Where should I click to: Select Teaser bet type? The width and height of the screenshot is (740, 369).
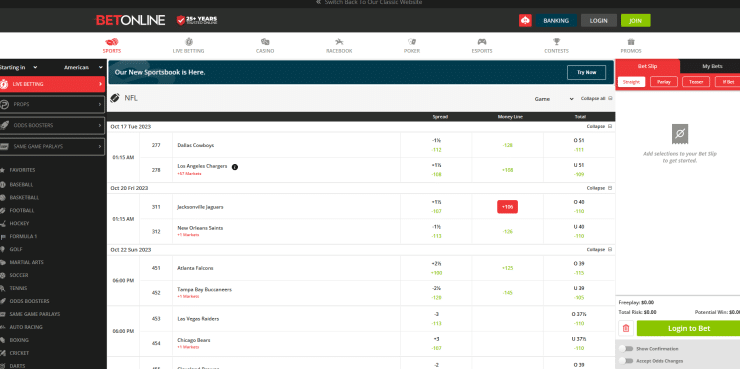click(x=696, y=82)
